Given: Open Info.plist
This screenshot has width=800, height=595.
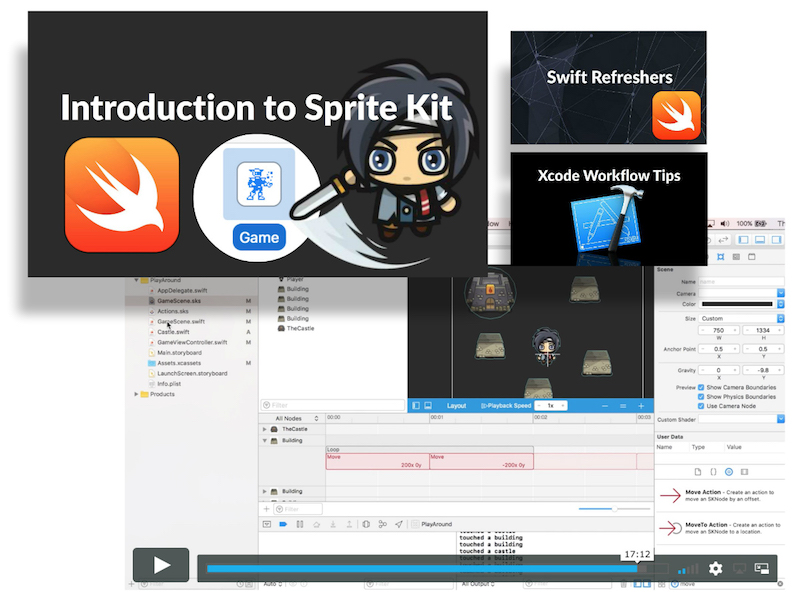Looking at the screenshot, I should 169,384.
